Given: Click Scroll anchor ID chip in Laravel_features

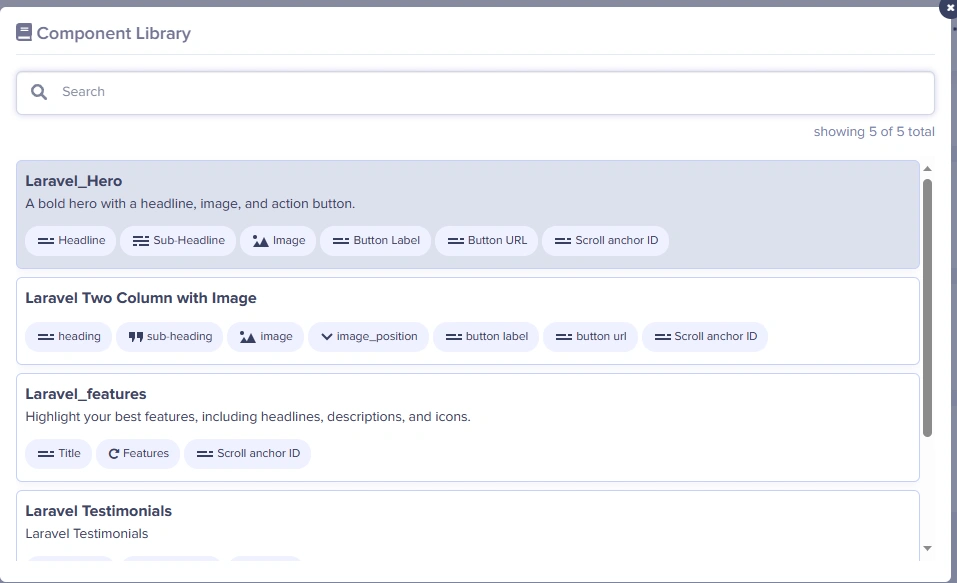Looking at the screenshot, I should click(247, 454).
